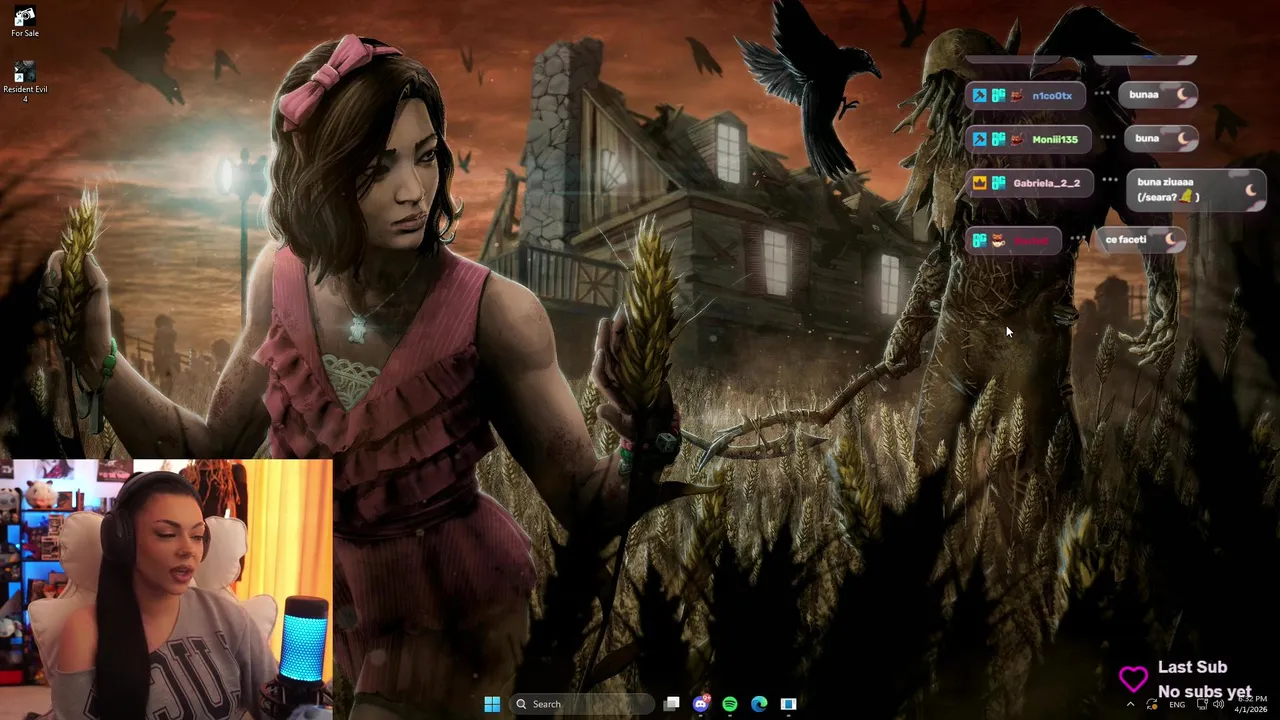Open the Windows Start menu

coord(492,704)
